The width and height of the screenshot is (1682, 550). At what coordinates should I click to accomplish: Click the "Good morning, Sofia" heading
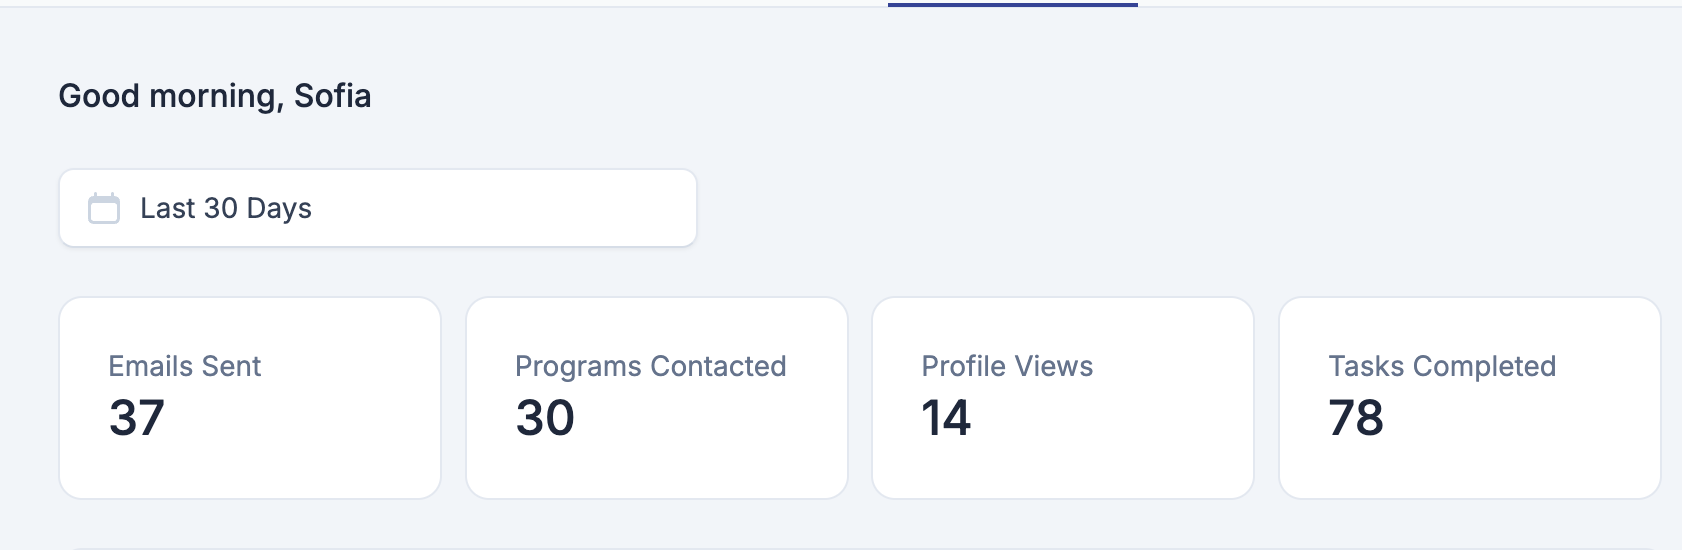click(215, 96)
